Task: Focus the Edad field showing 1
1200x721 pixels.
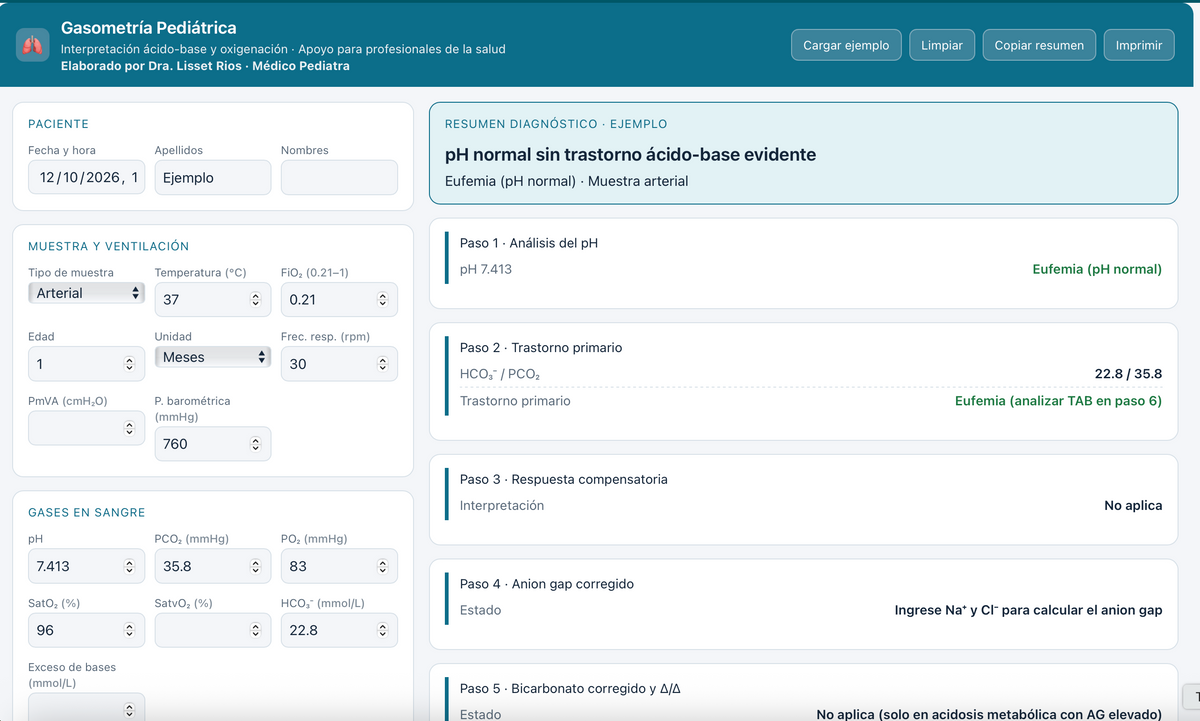Action: click(x=86, y=364)
